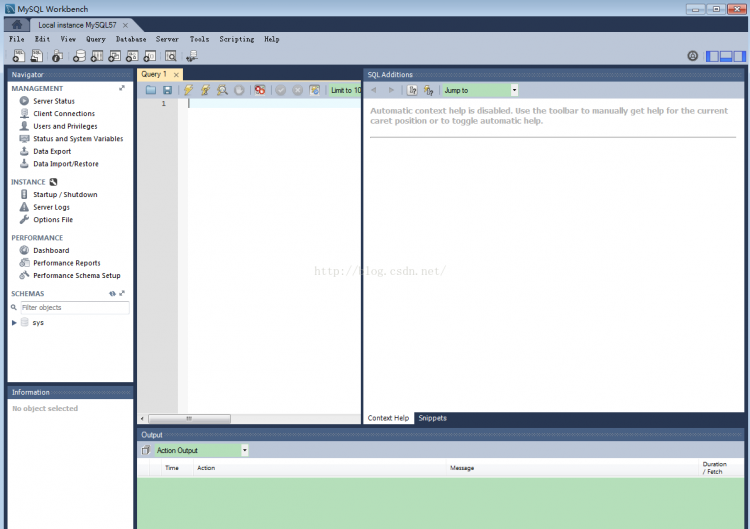This screenshot has height=529, width=750.
Task: Toggle left sidebar panel visibility
Action: (x=713, y=56)
